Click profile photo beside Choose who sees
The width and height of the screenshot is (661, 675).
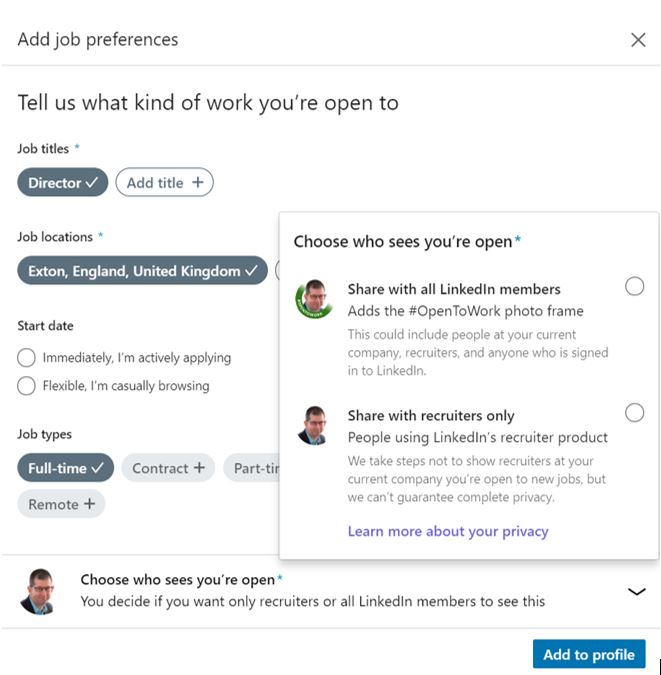point(39,591)
